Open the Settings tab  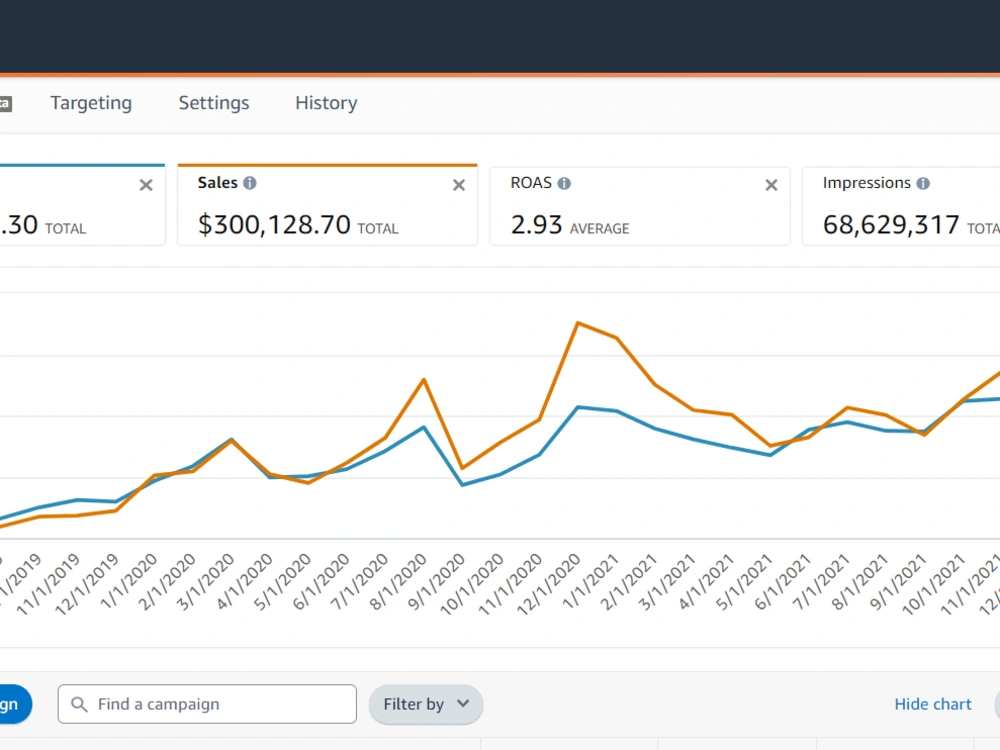pos(214,103)
